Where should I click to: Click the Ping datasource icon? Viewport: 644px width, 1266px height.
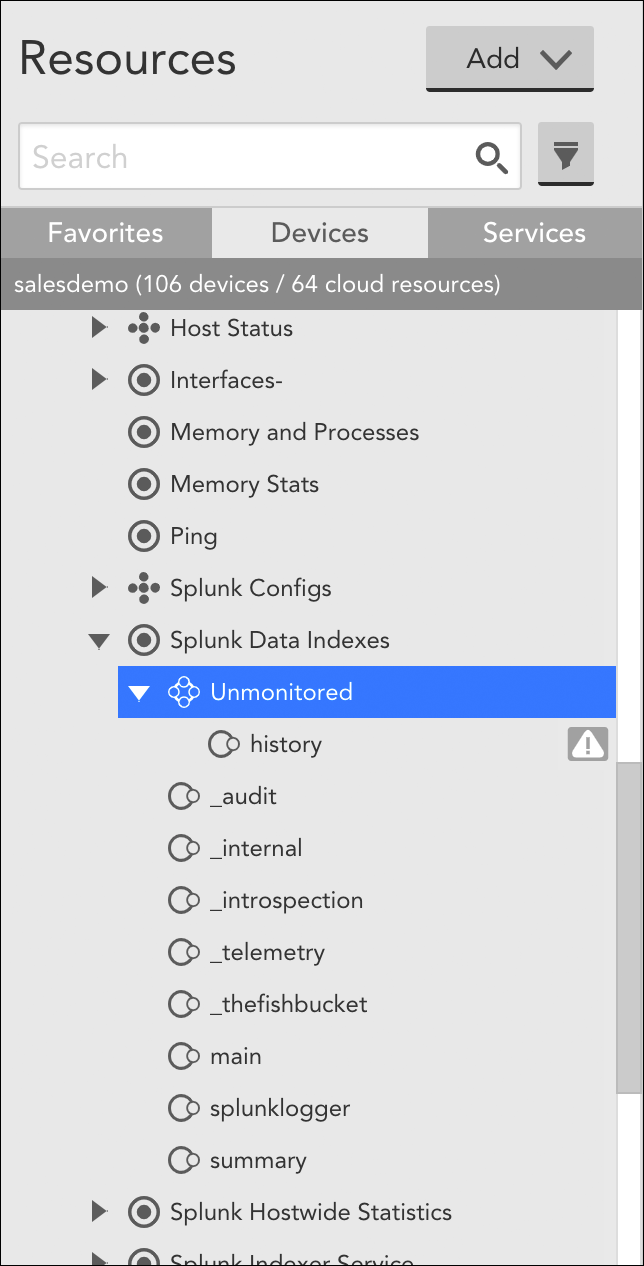click(x=144, y=536)
